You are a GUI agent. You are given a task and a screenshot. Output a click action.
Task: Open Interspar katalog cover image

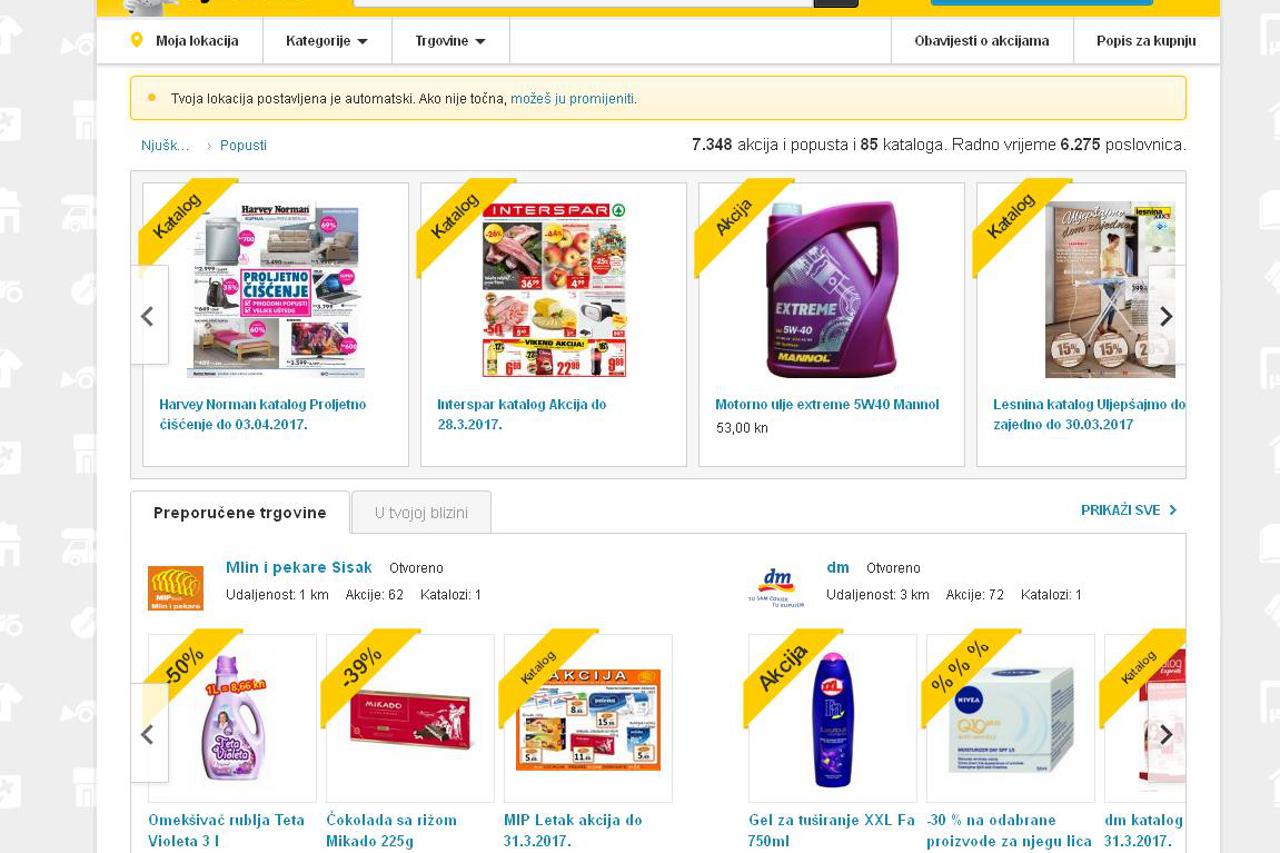coord(554,290)
